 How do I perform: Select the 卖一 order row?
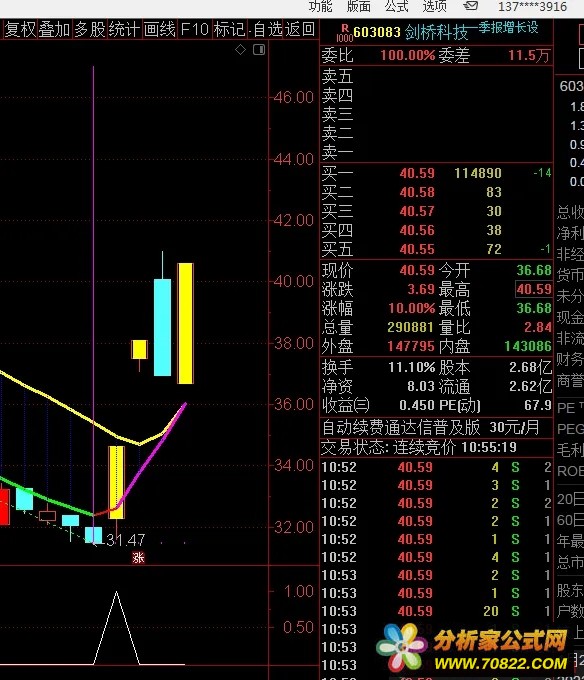coord(436,152)
